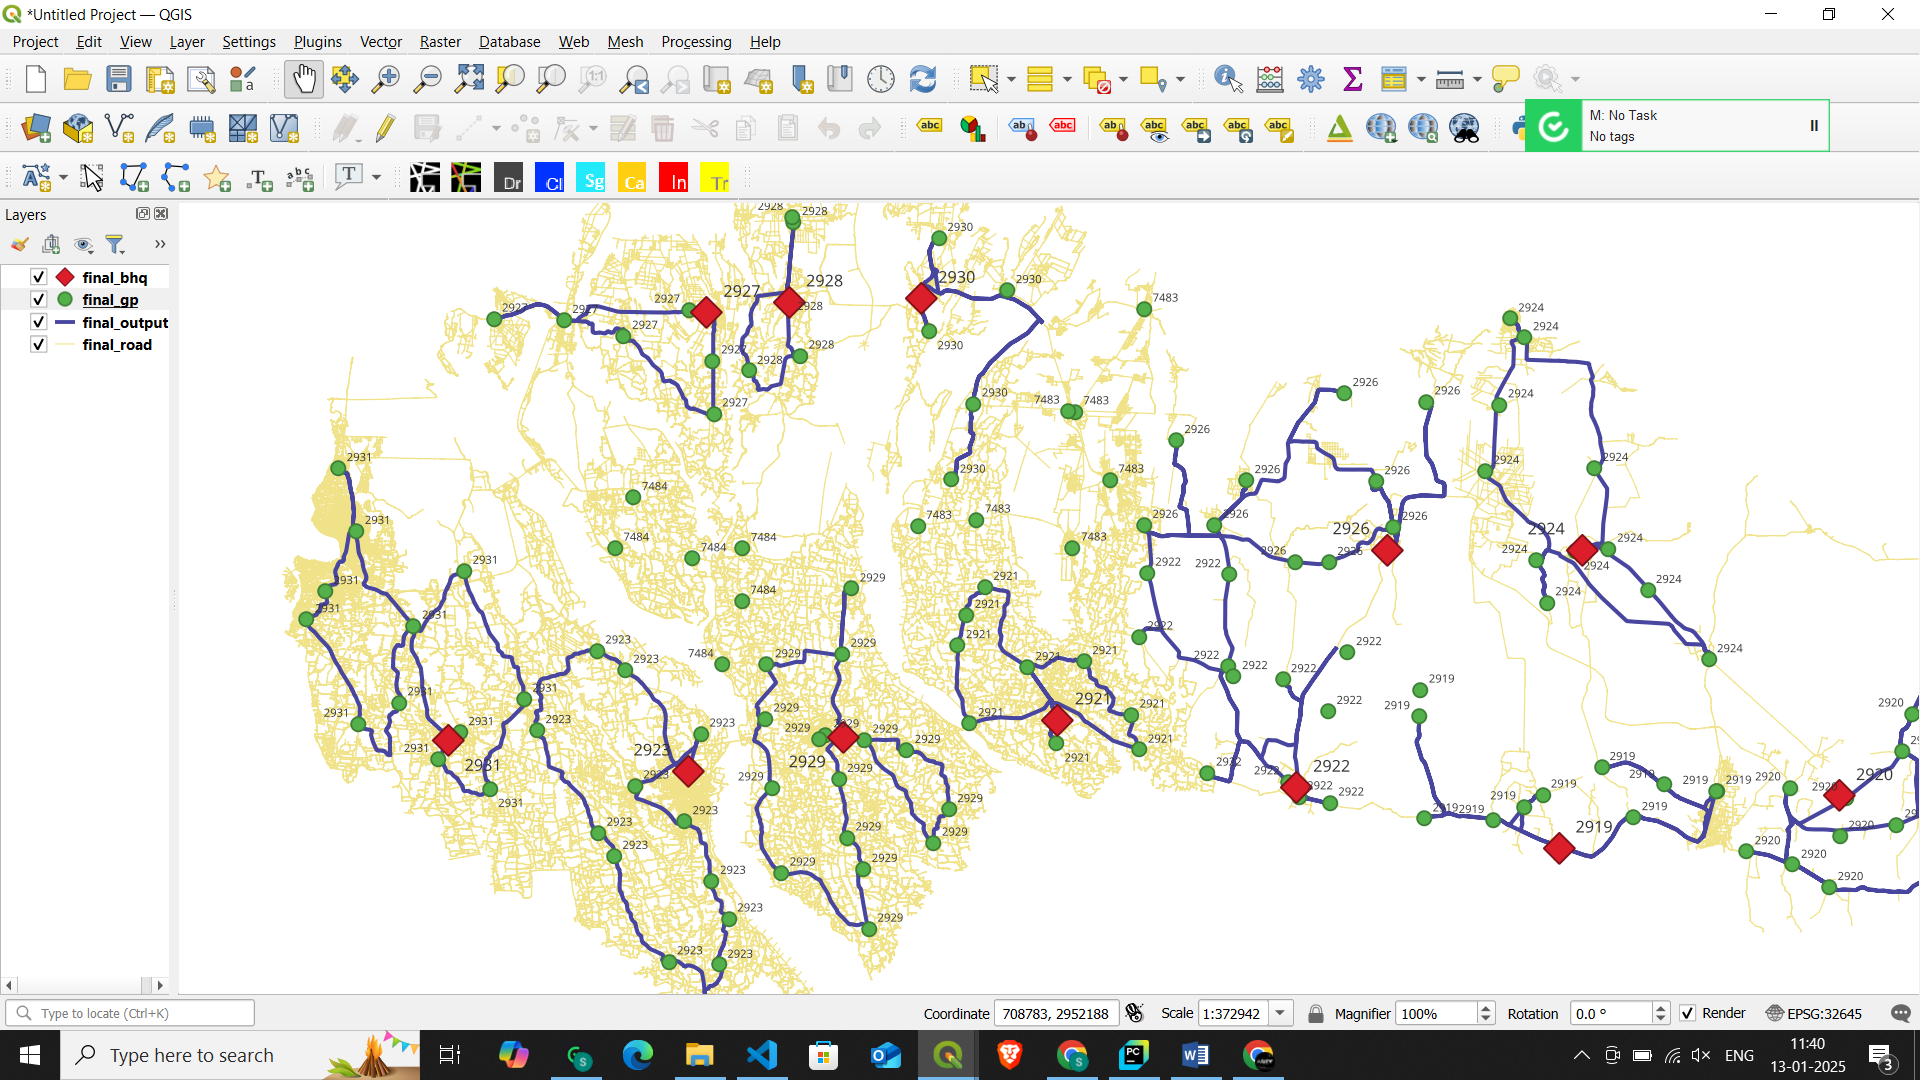1920x1080 pixels.
Task: Toggle visibility of final_bhq layer
Action: [x=38, y=277]
